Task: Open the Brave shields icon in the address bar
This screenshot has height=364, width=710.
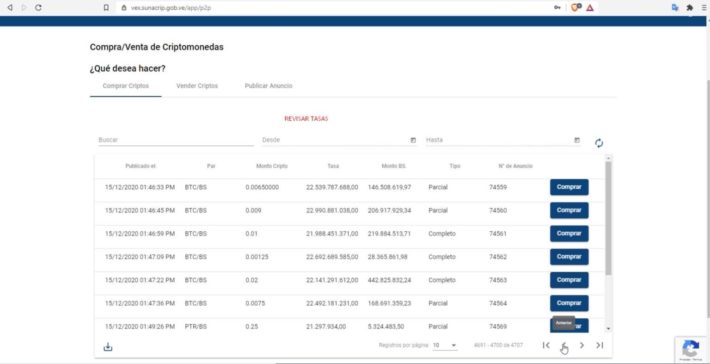Action: pyautogui.click(x=576, y=8)
